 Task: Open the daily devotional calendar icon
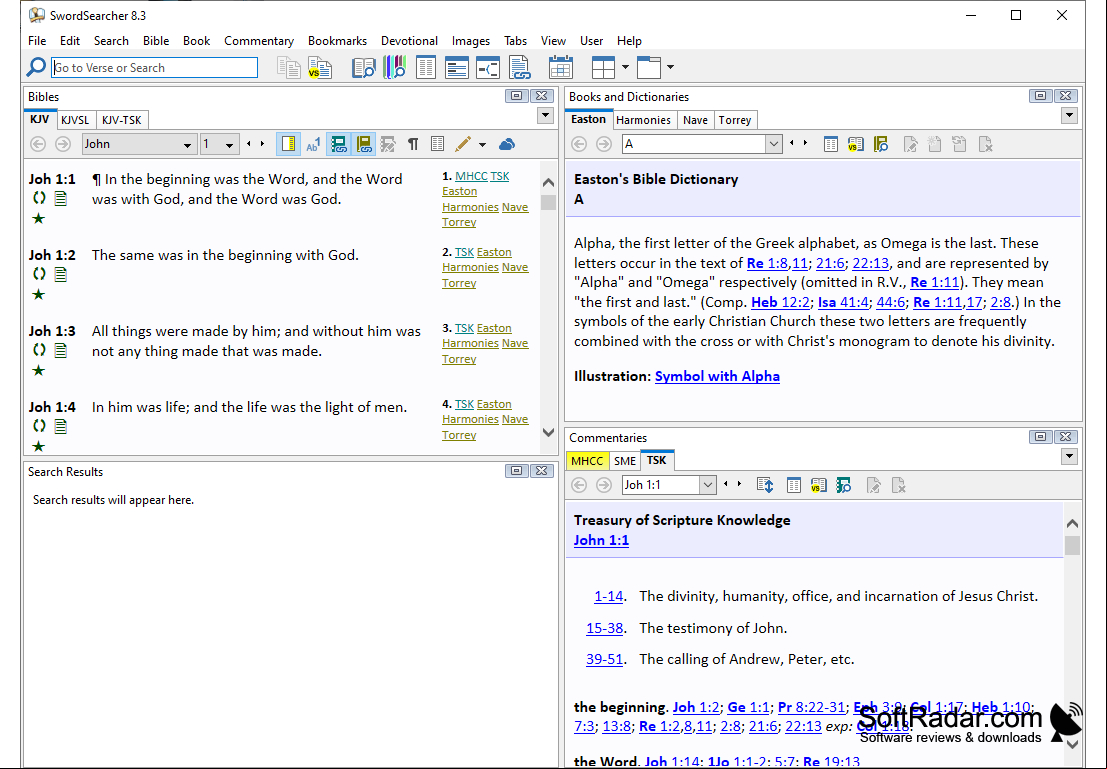[x=561, y=68]
